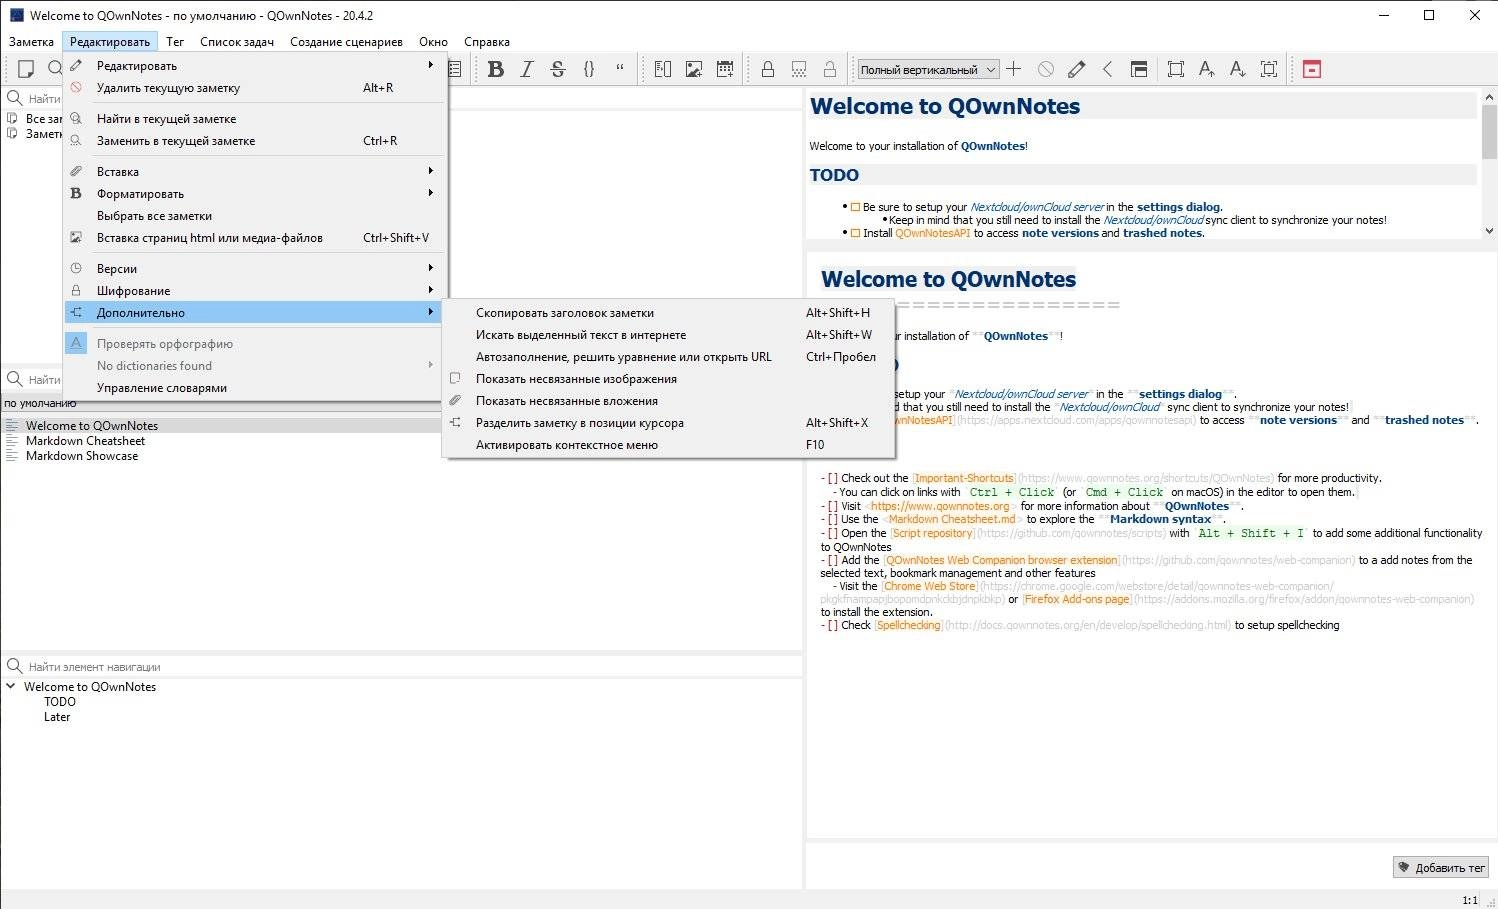Click the plus add workspace icon

pos(1014,69)
